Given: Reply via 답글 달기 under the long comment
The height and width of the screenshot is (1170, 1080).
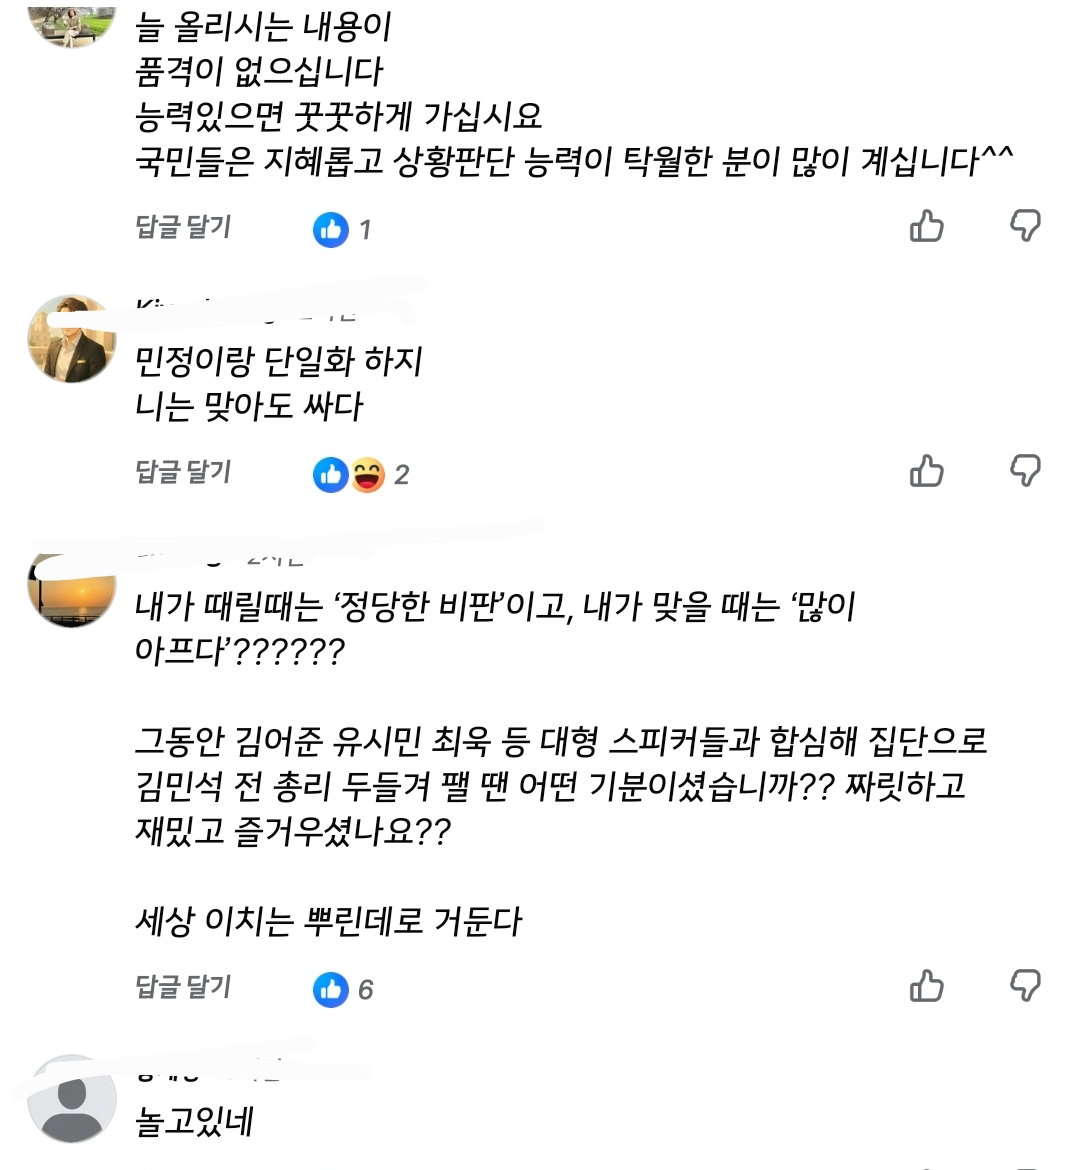Looking at the screenshot, I should coord(183,986).
